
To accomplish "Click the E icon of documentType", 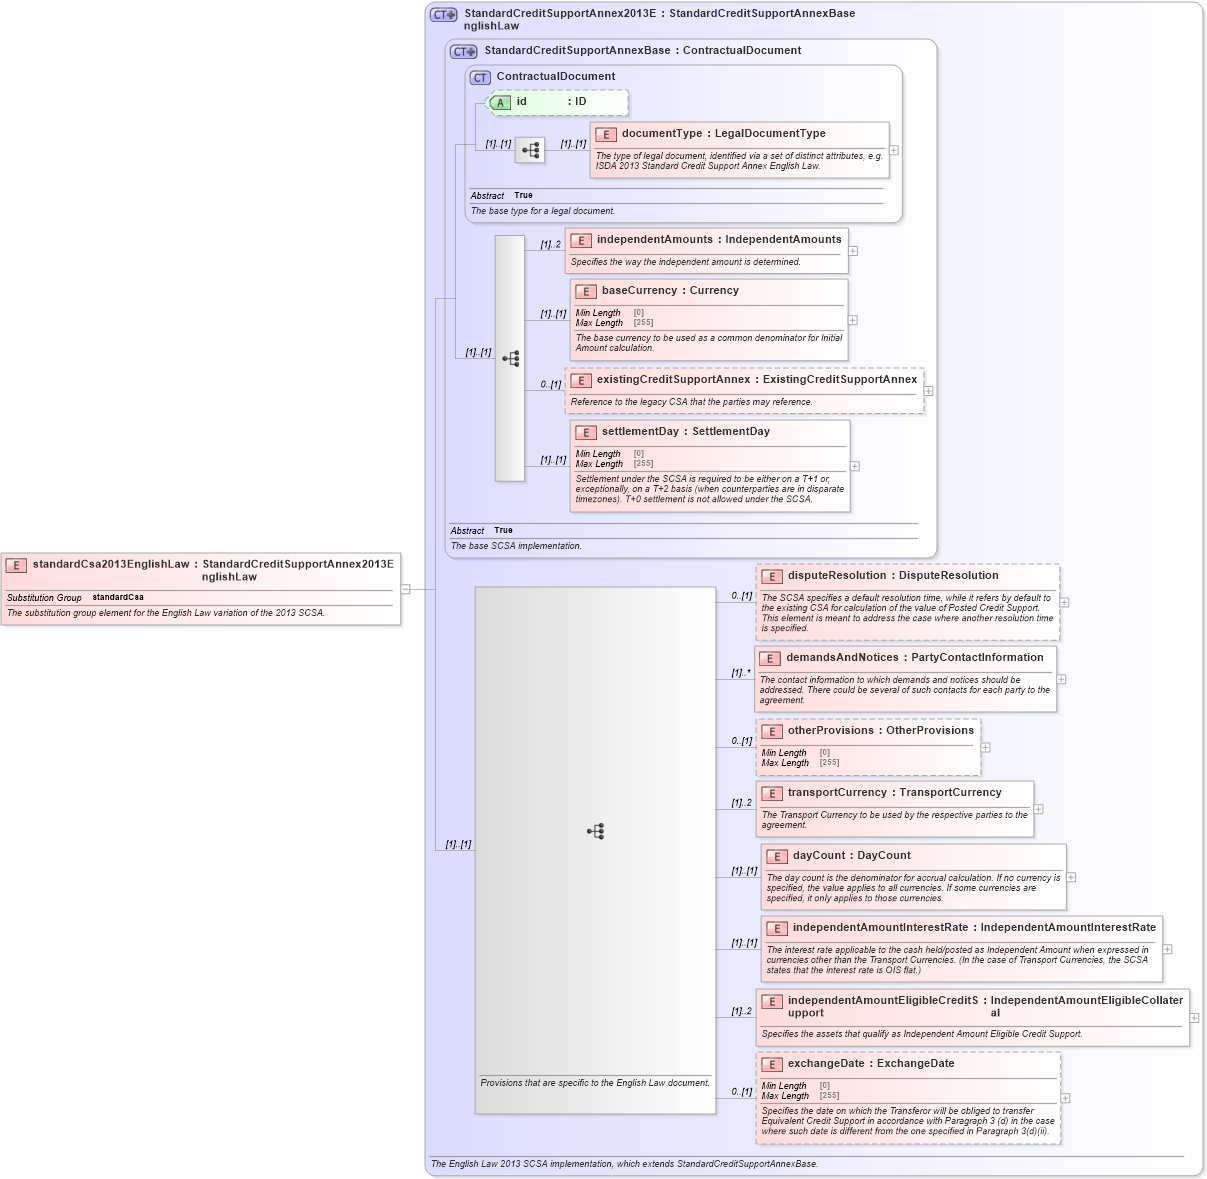I will coord(606,133).
